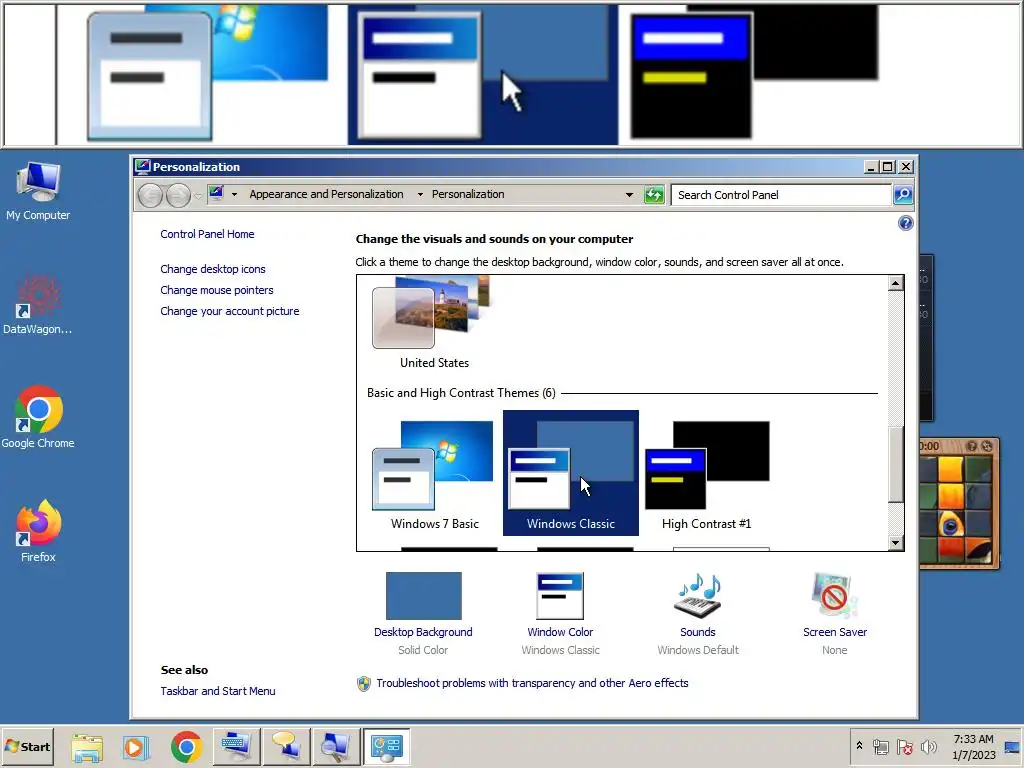The width and height of the screenshot is (1024, 768).
Task: Open the DataWagon desktop shortcut
Action: pyautogui.click(x=38, y=306)
